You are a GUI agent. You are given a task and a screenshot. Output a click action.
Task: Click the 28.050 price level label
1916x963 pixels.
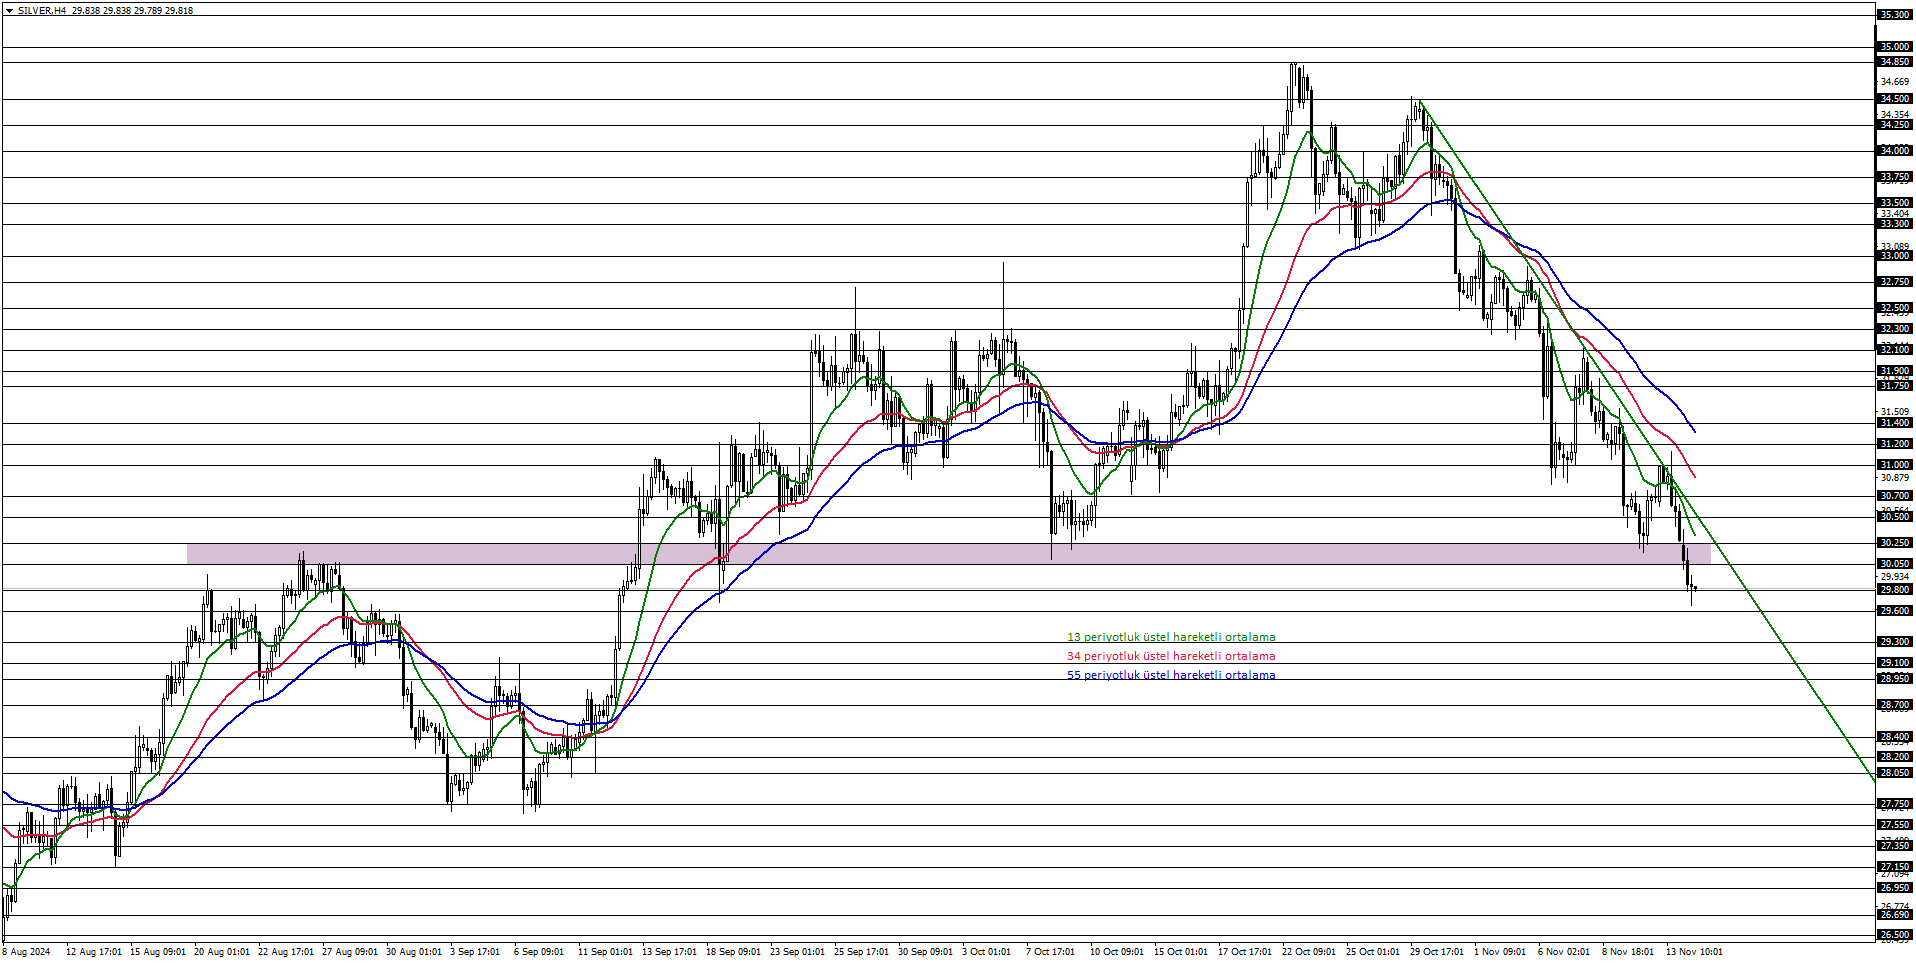pos(1895,773)
